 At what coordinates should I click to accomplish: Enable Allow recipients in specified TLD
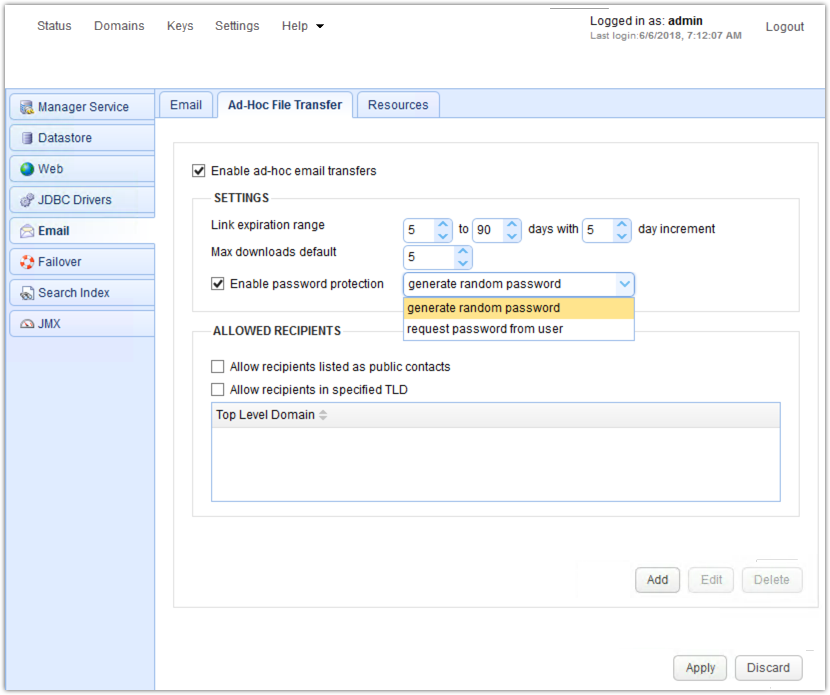(217, 389)
